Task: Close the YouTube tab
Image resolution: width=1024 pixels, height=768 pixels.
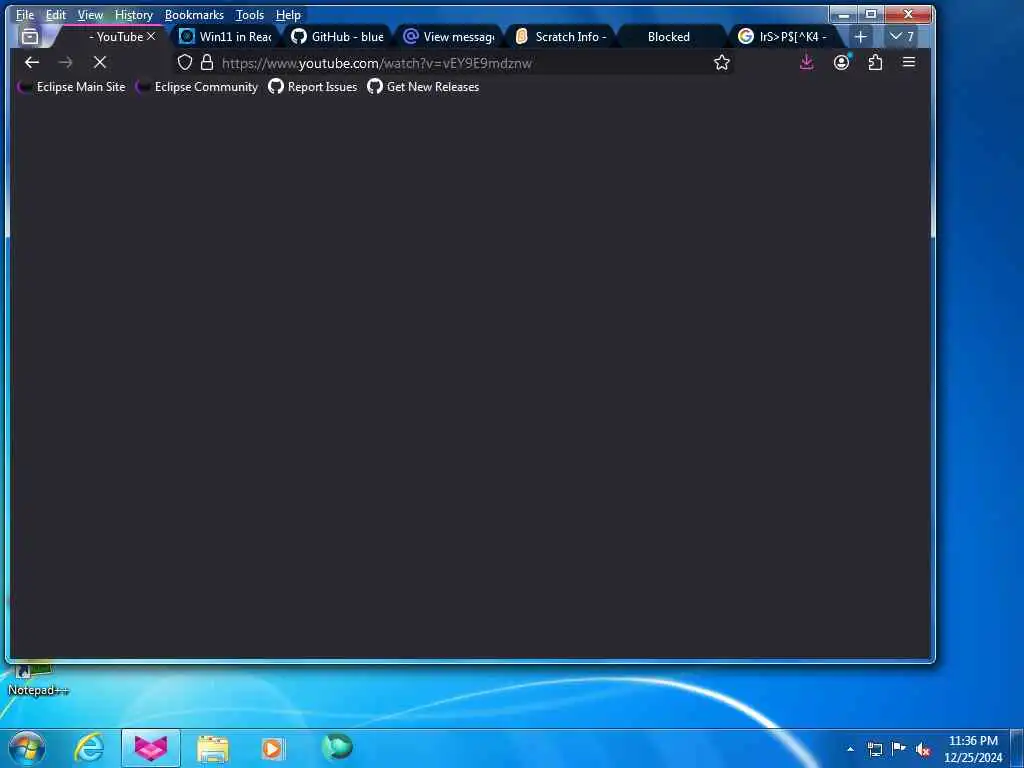Action: [x=152, y=37]
